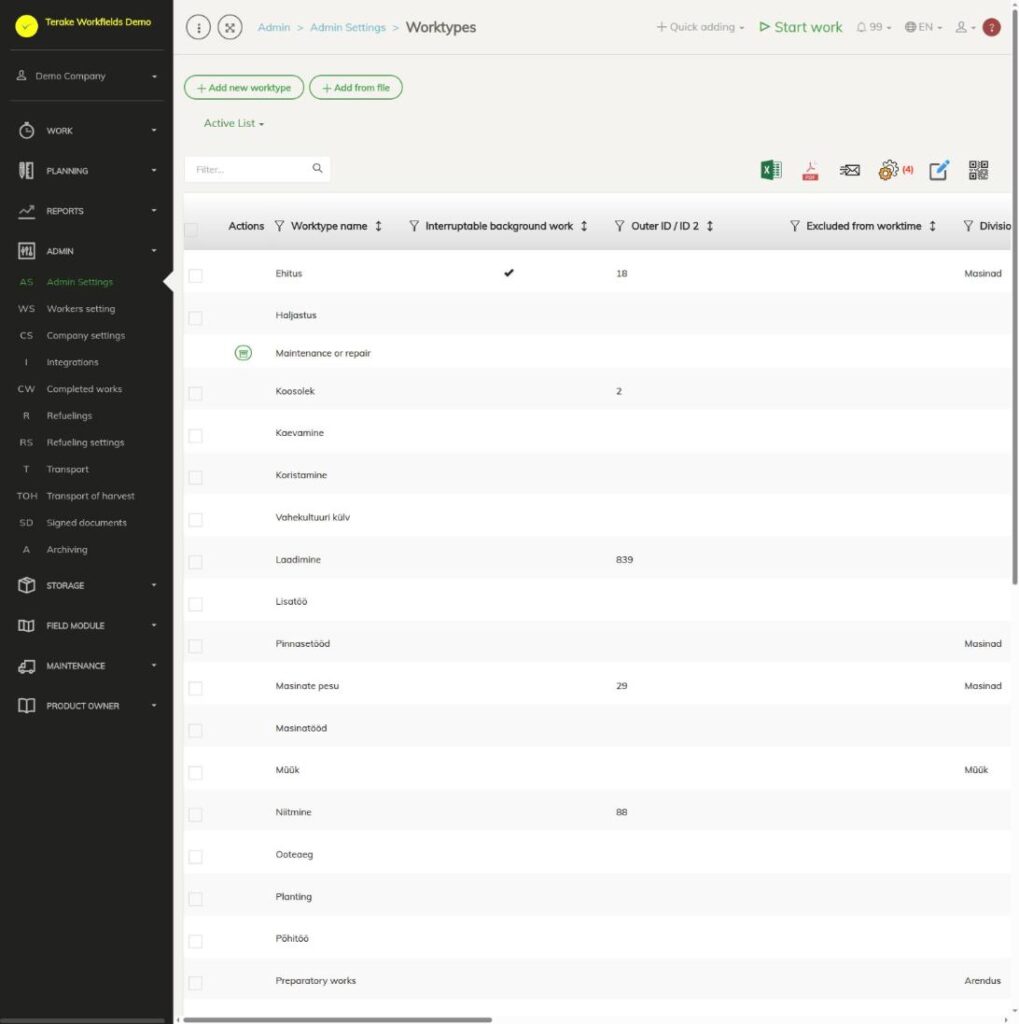Send the list by email icon

pos(849,170)
